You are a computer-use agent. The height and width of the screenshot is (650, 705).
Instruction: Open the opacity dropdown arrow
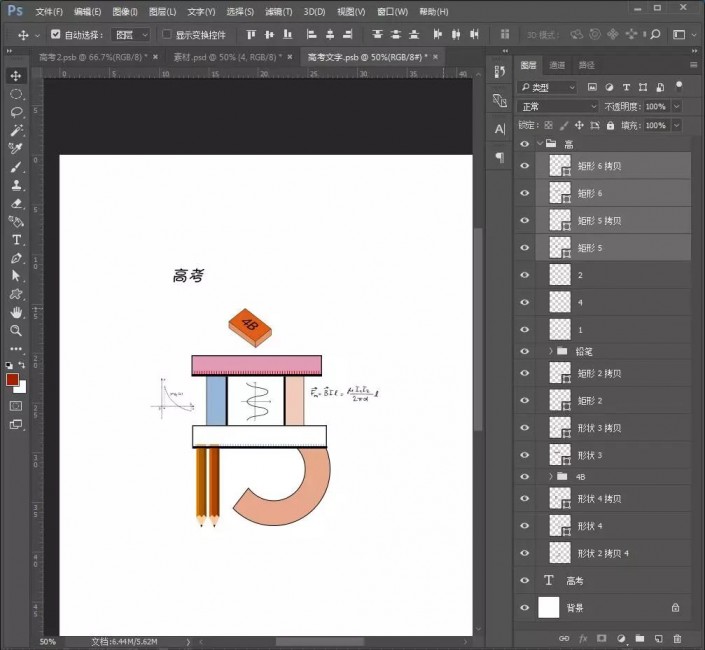[x=677, y=107]
